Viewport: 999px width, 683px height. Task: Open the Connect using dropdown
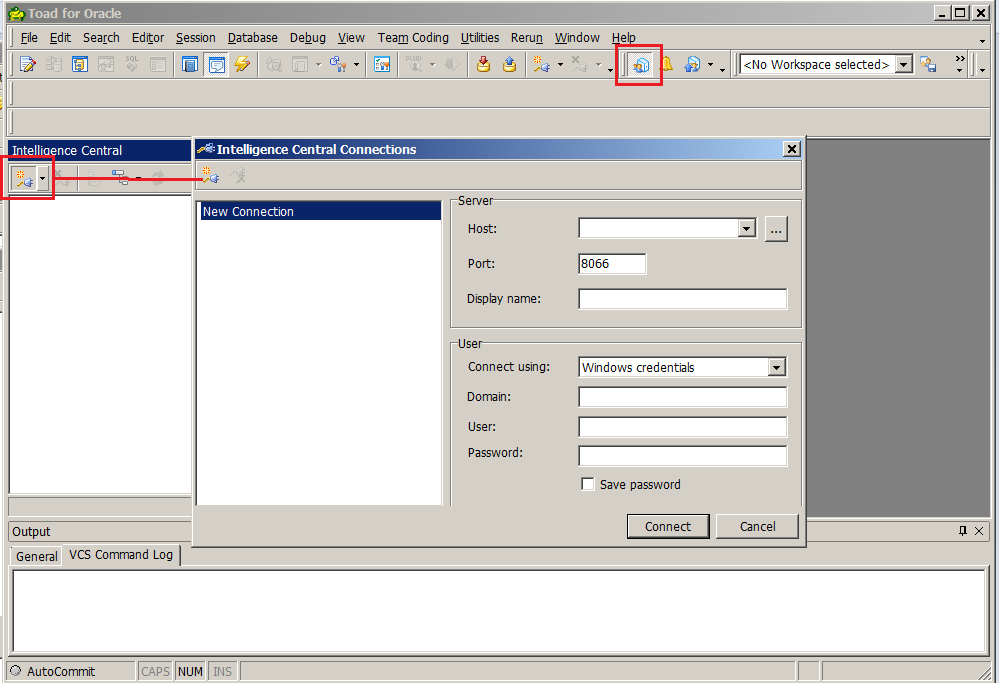point(777,368)
